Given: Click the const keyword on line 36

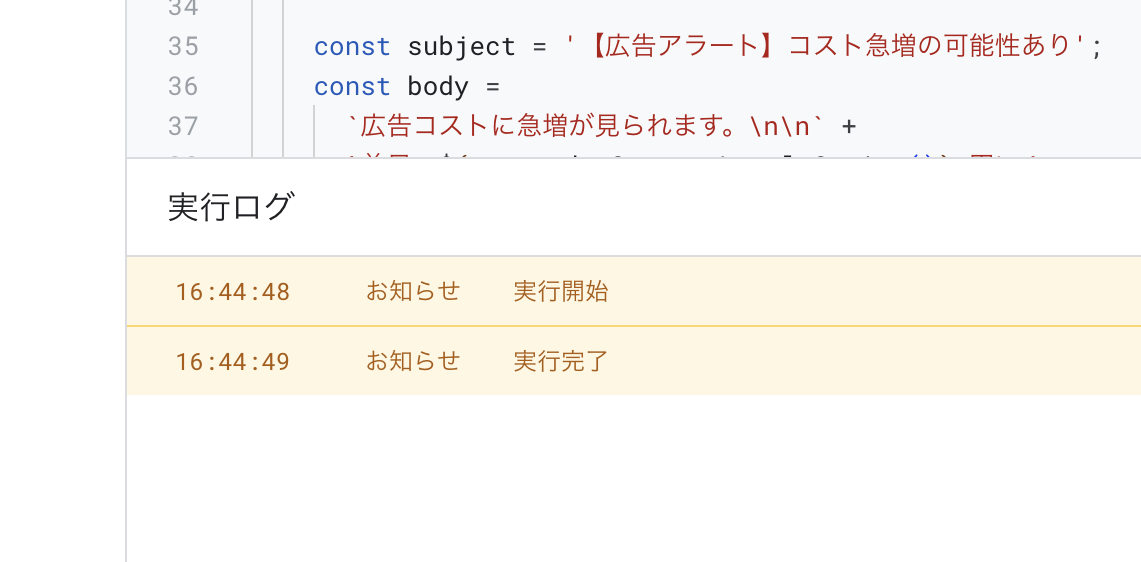Looking at the screenshot, I should click(x=352, y=87).
